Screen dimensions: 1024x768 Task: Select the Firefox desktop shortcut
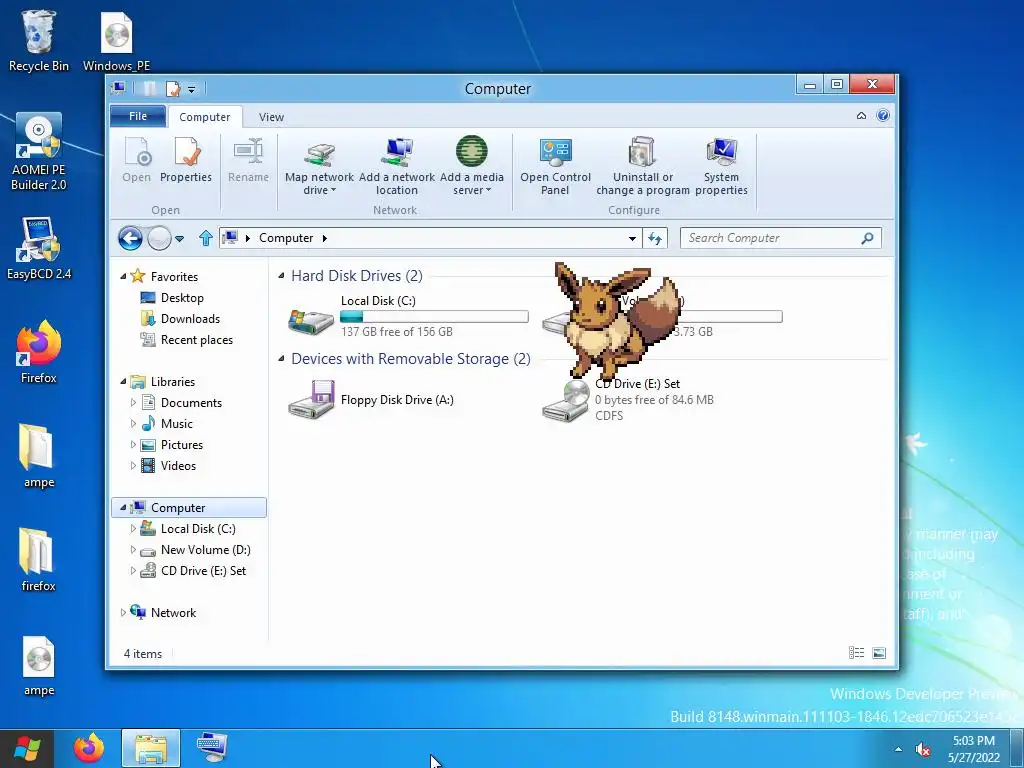[39, 353]
